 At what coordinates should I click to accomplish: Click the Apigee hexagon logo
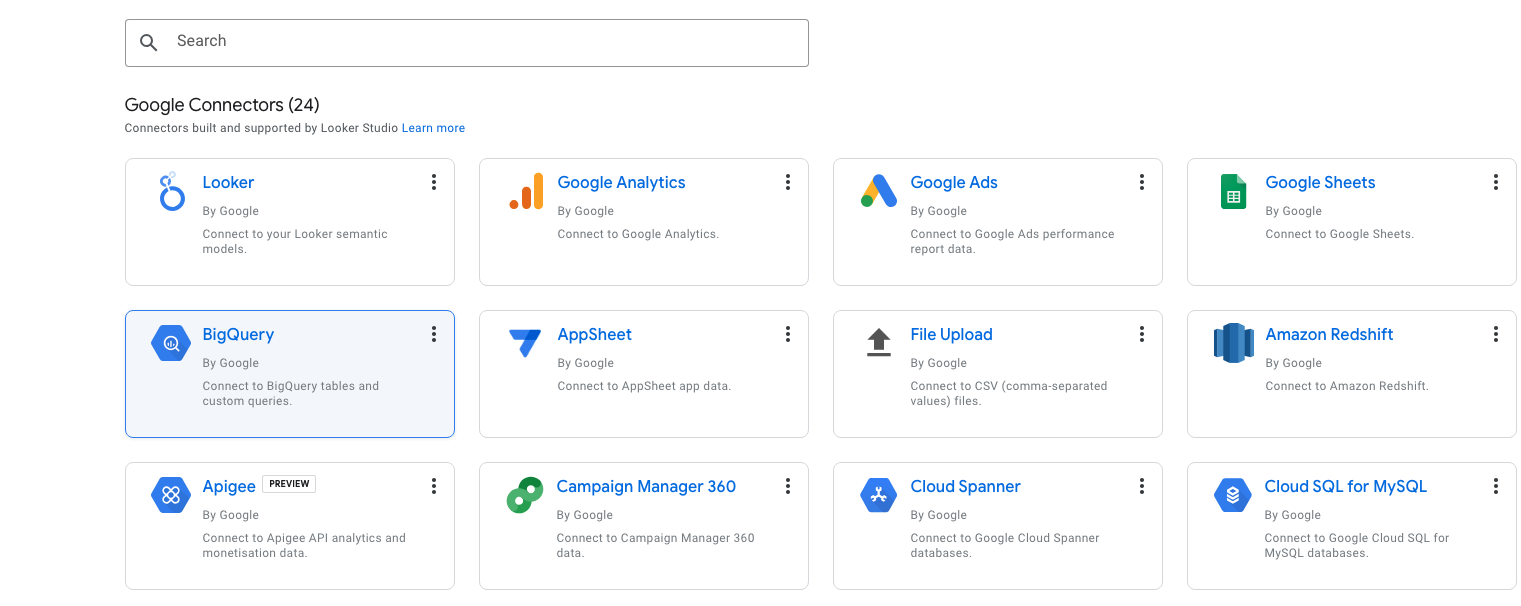point(171,495)
